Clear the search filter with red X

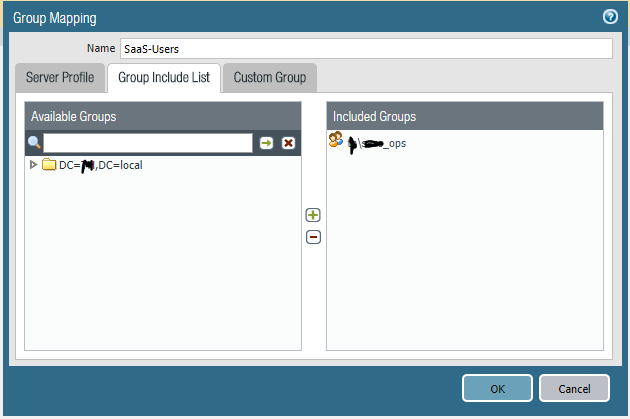[x=288, y=143]
